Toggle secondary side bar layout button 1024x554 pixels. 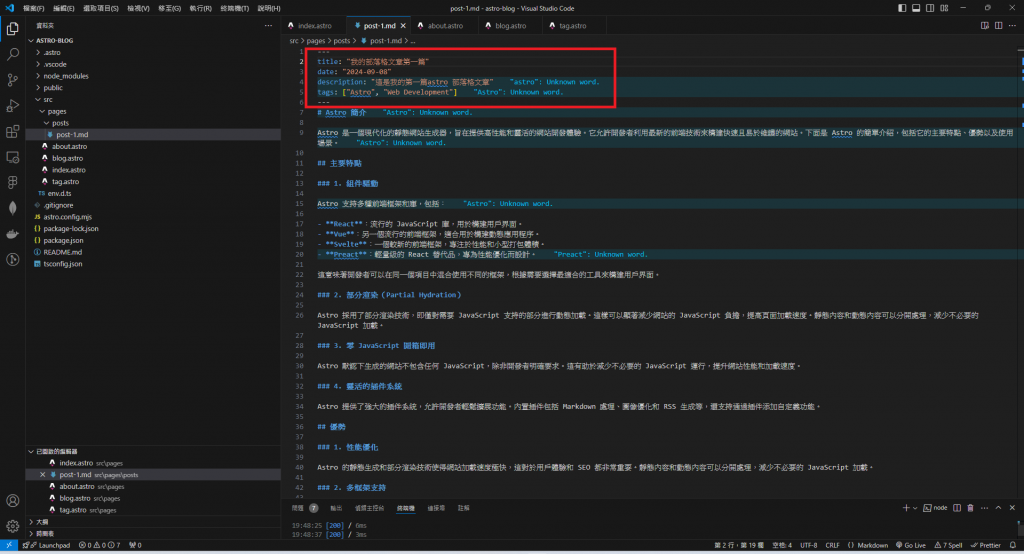930,8
